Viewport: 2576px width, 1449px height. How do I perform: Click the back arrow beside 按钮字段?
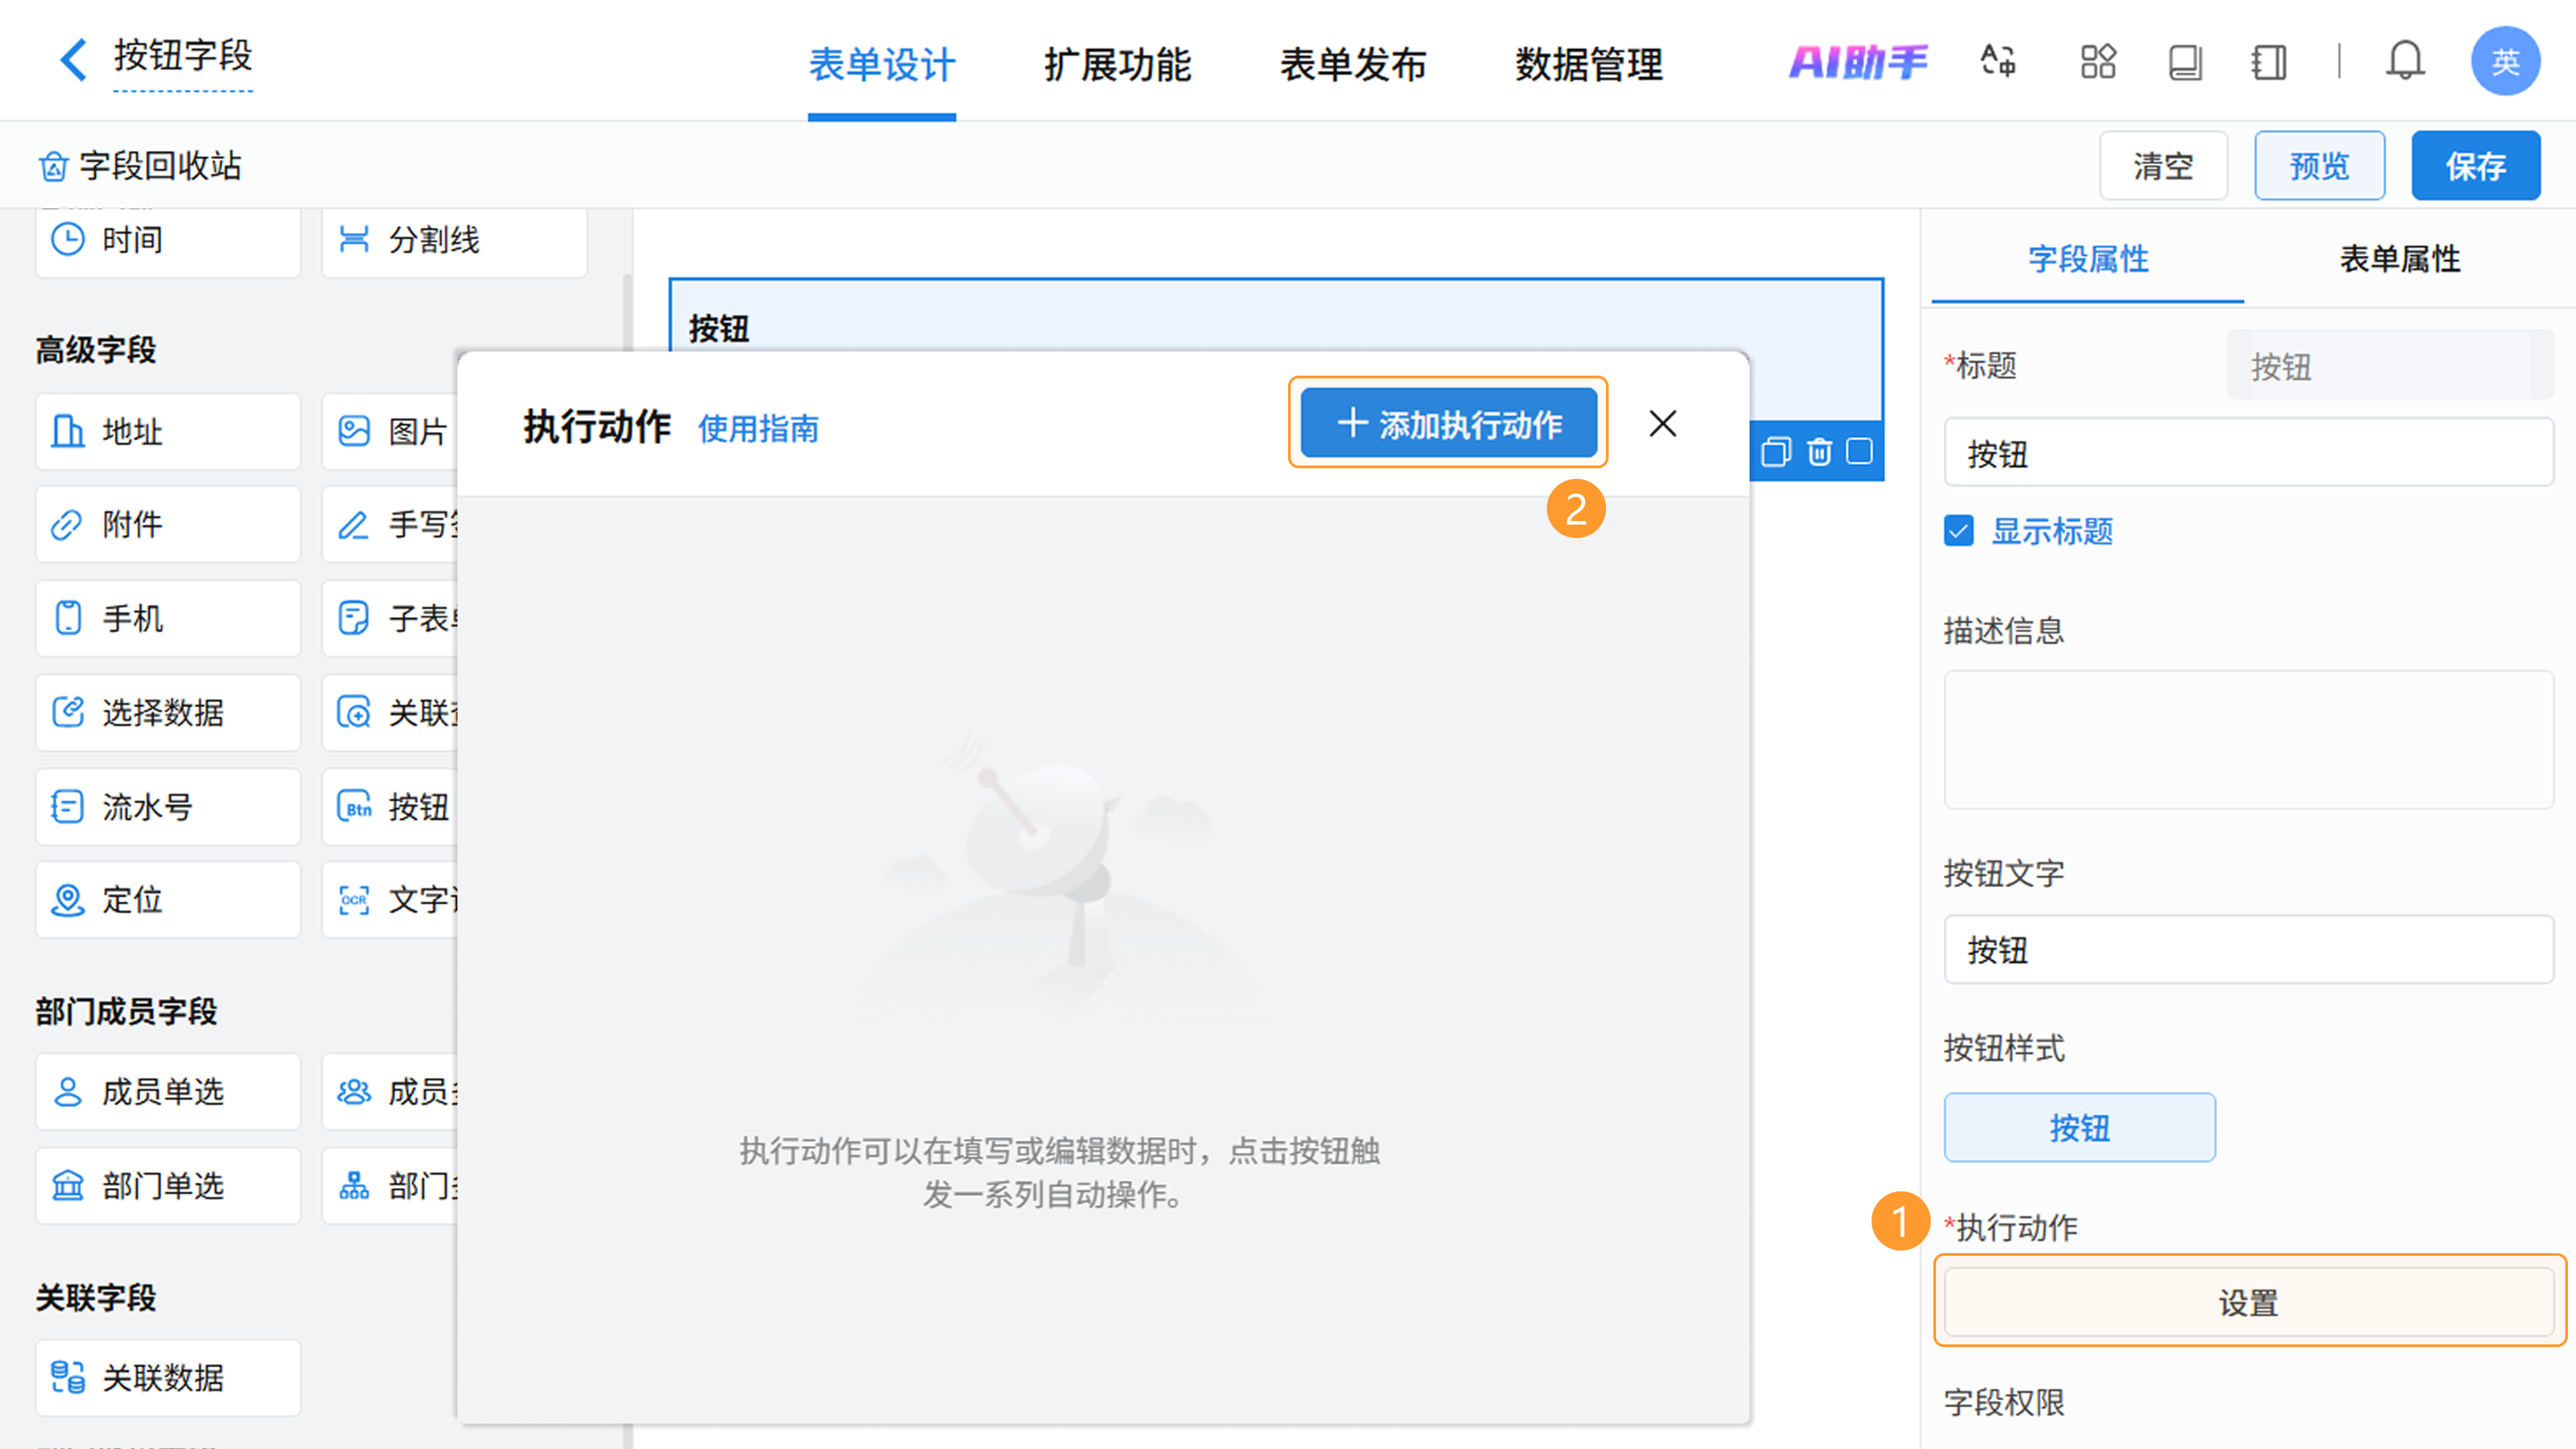pyautogui.click(x=72, y=59)
